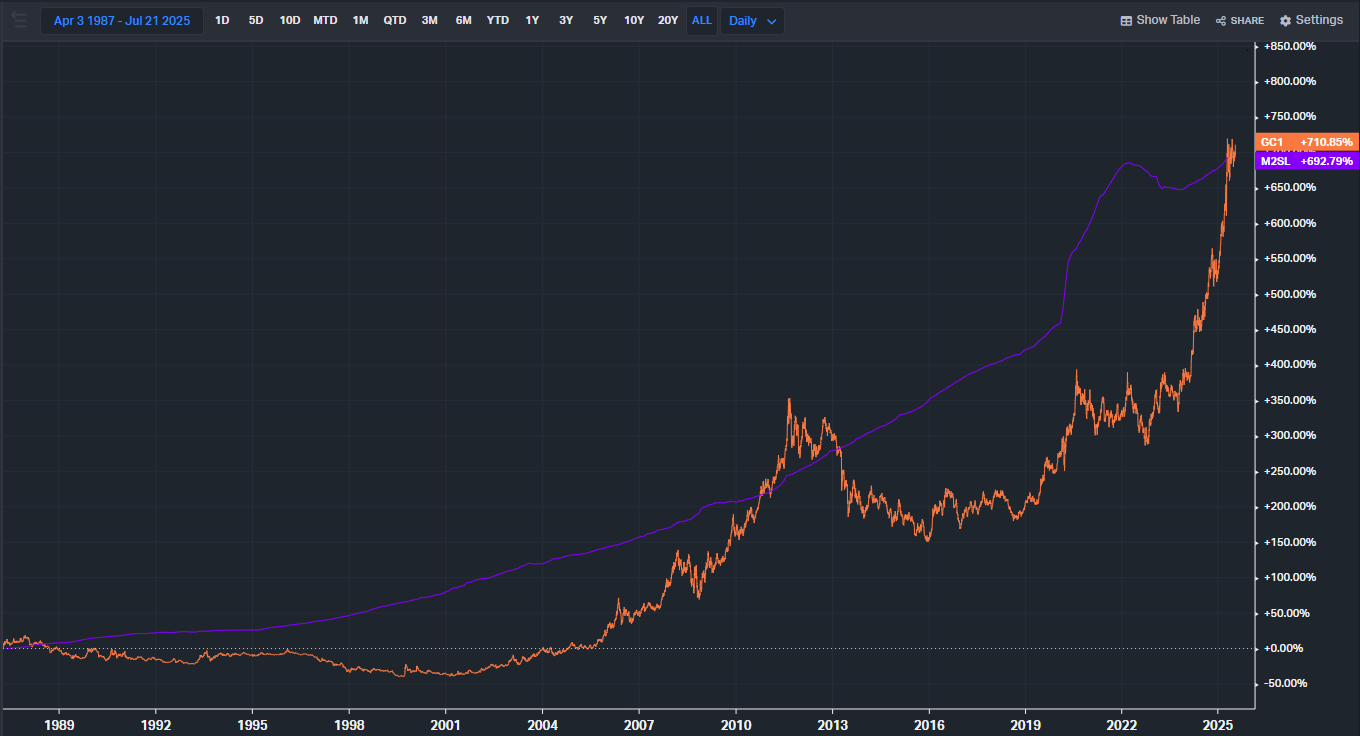
Task: Click the ALL range button
Action: pyautogui.click(x=702, y=21)
